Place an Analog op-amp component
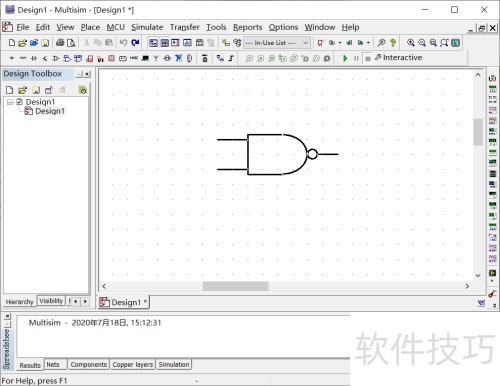This screenshot has height=386, width=500. 56,58
